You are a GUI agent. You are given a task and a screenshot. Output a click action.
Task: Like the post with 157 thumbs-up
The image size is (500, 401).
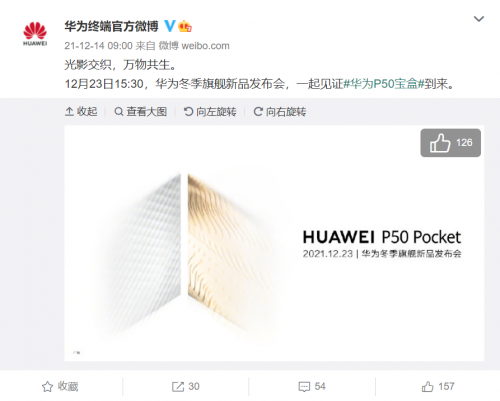click(438, 386)
